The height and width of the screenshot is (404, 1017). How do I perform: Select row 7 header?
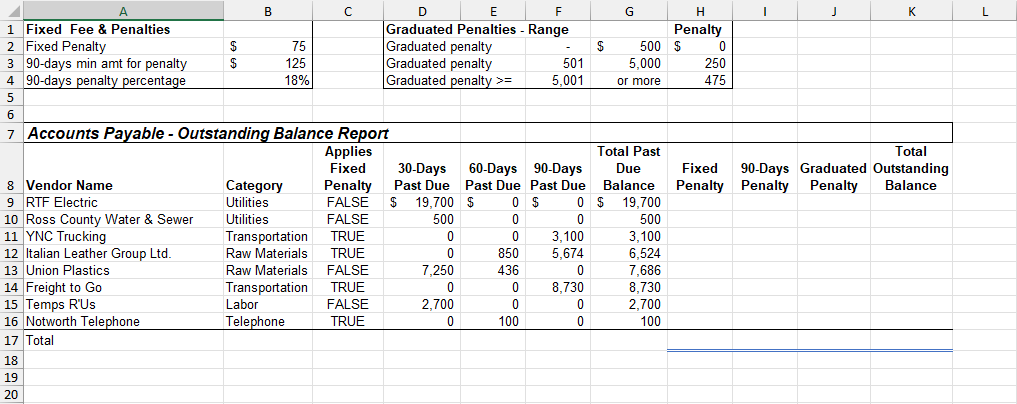(x=11, y=134)
